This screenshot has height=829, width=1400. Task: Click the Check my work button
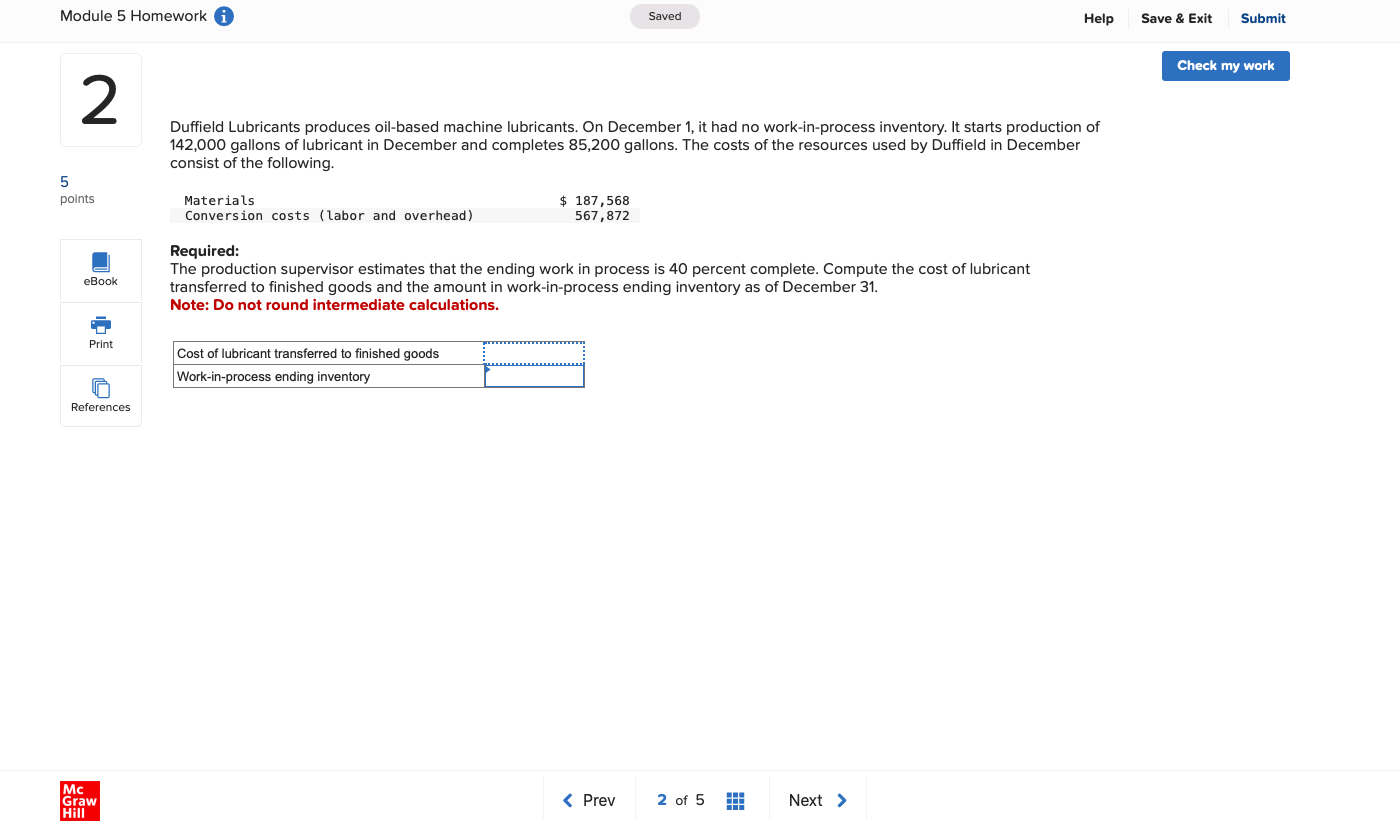coord(1225,65)
